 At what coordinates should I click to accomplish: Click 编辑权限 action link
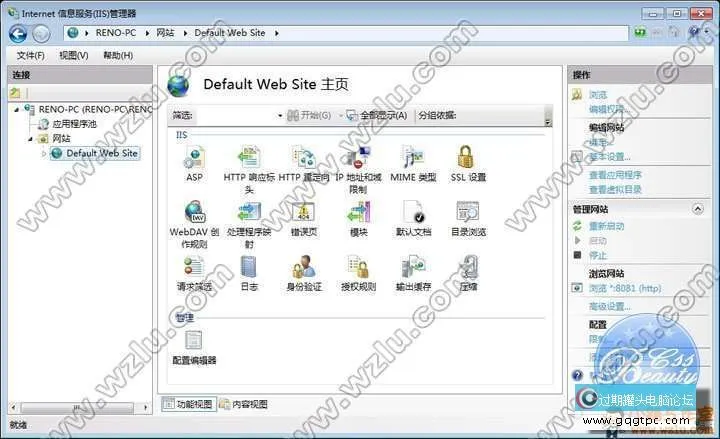(609, 109)
